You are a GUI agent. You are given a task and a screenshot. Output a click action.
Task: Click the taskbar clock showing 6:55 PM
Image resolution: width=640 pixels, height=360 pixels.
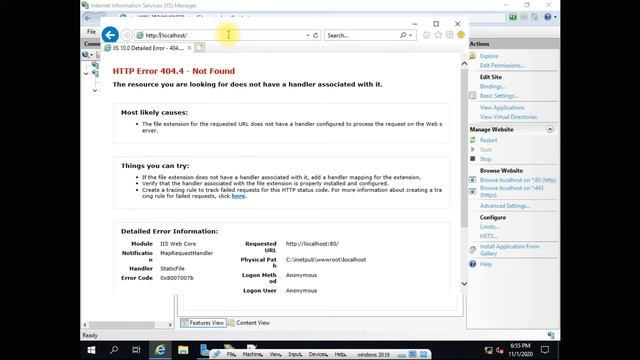point(520,350)
